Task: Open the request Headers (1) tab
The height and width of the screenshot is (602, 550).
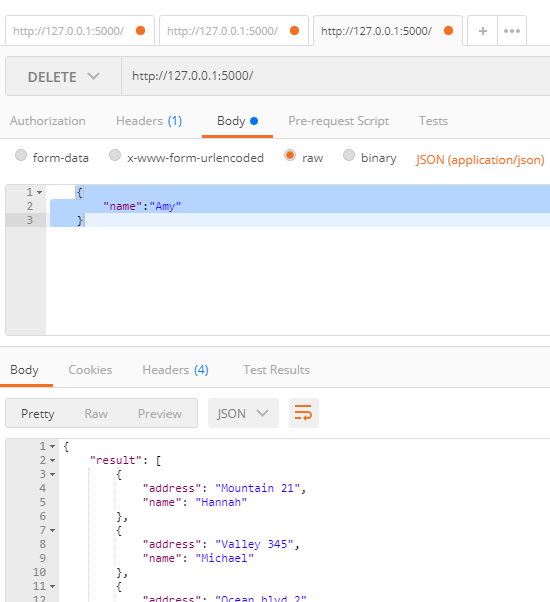Action: (x=149, y=121)
